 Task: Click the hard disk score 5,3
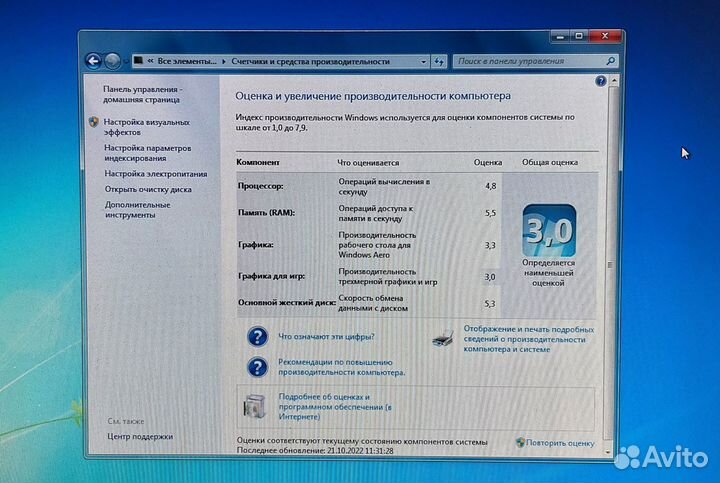coord(489,303)
